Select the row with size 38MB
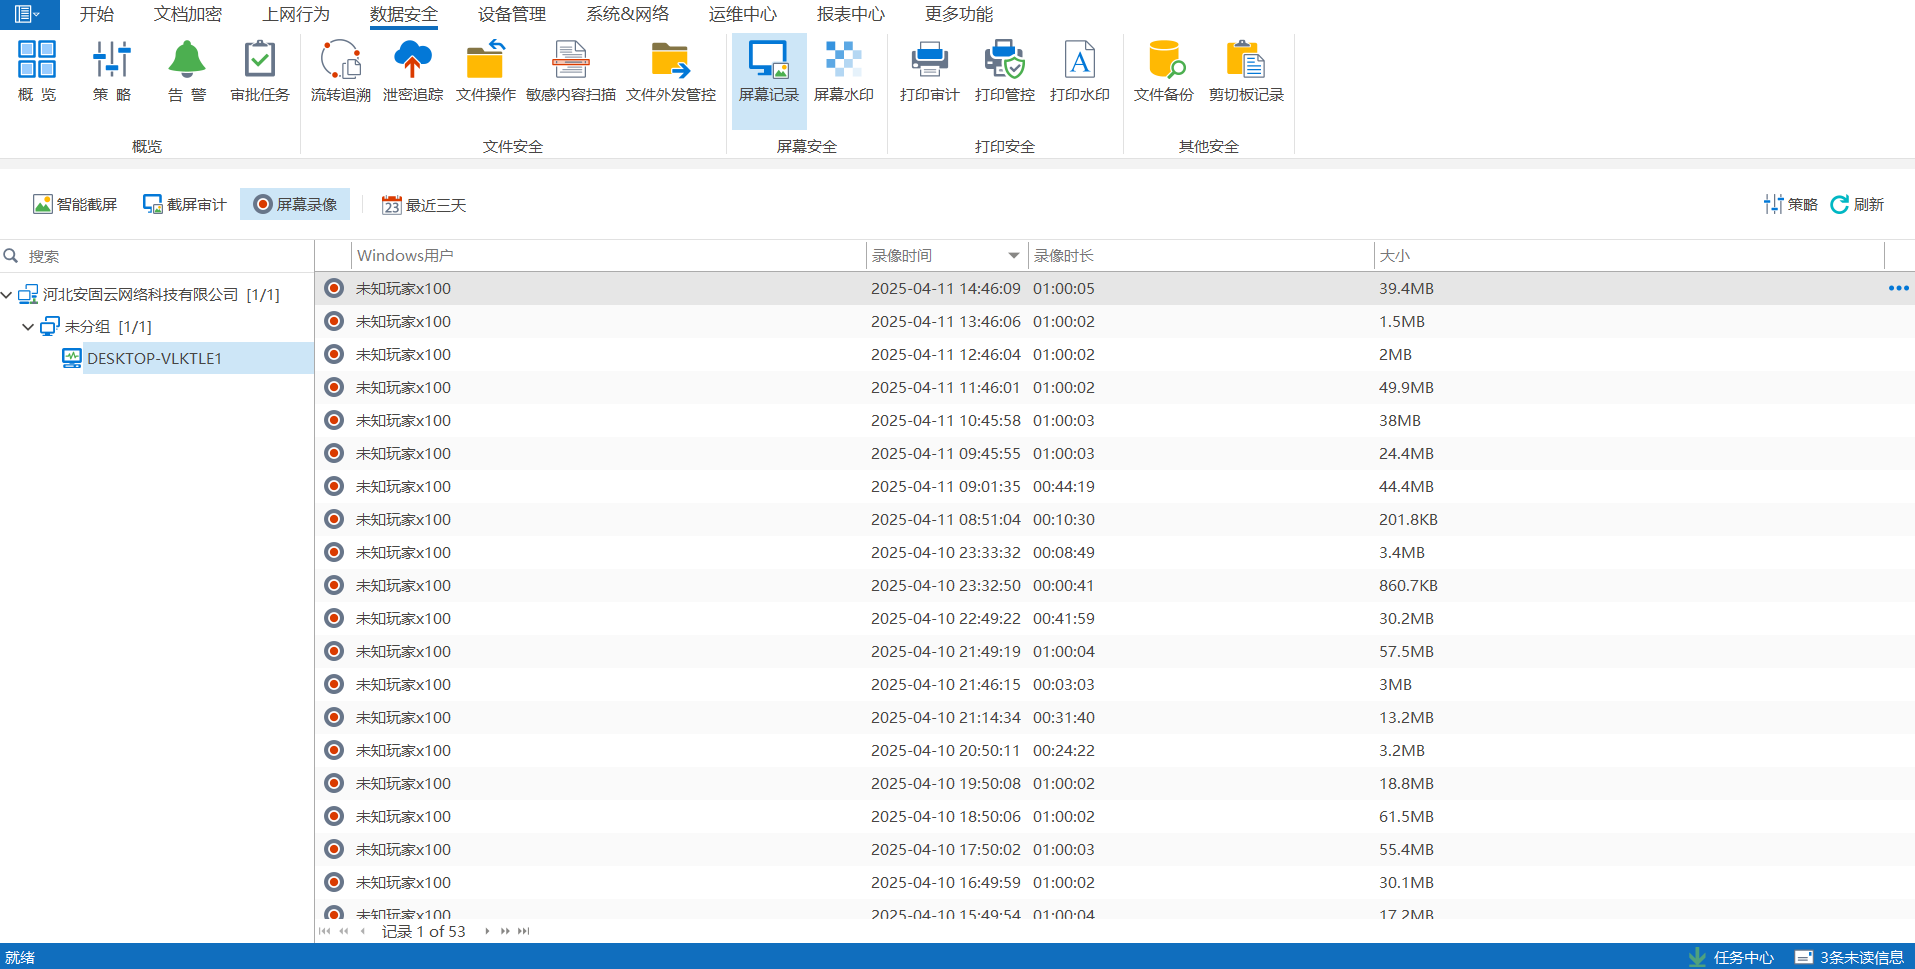 [x=1115, y=420]
